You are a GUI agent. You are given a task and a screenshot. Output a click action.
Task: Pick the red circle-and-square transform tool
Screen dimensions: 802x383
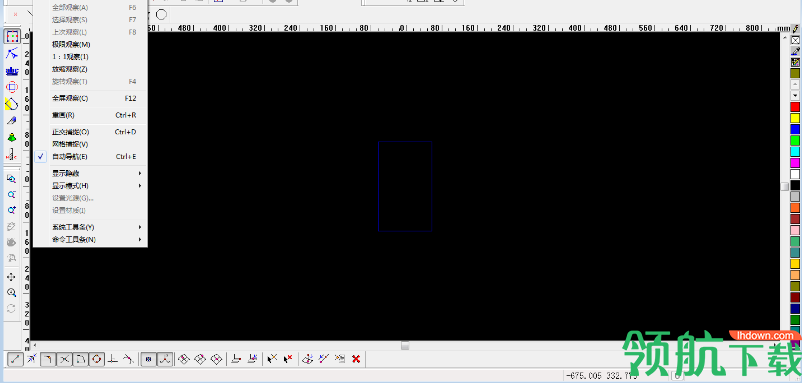coord(12,87)
